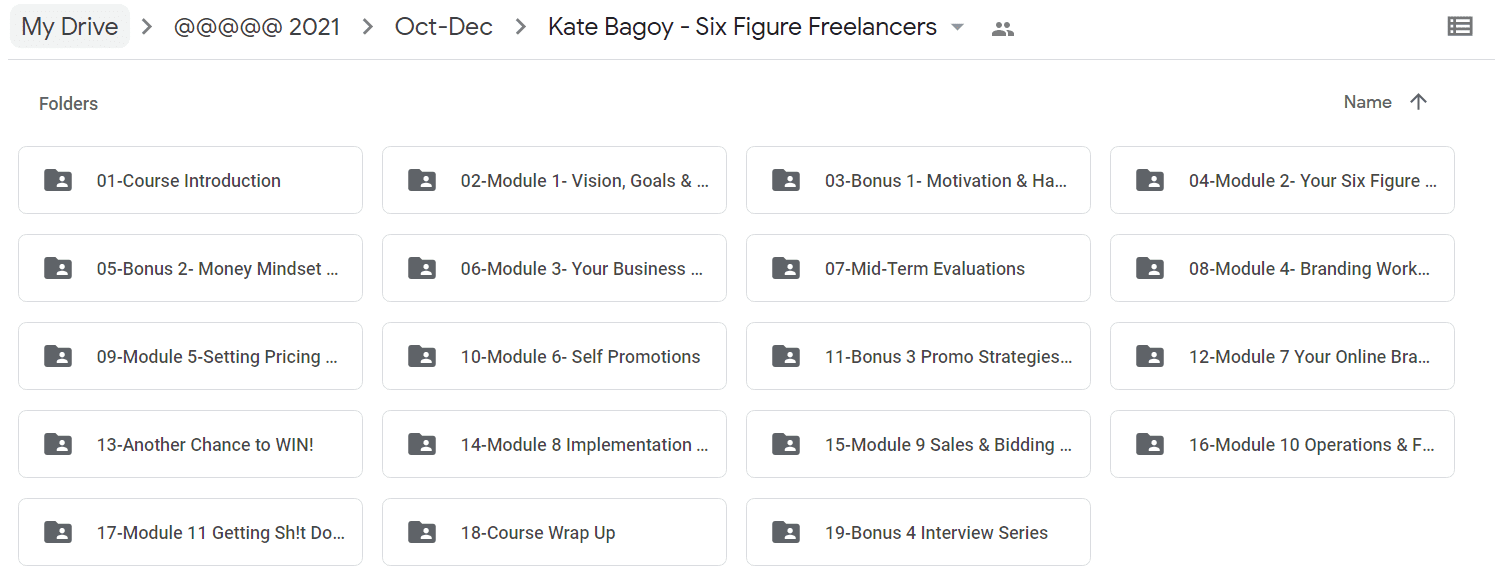Click shared folder icon of 01-Course Introduction

tap(58, 181)
